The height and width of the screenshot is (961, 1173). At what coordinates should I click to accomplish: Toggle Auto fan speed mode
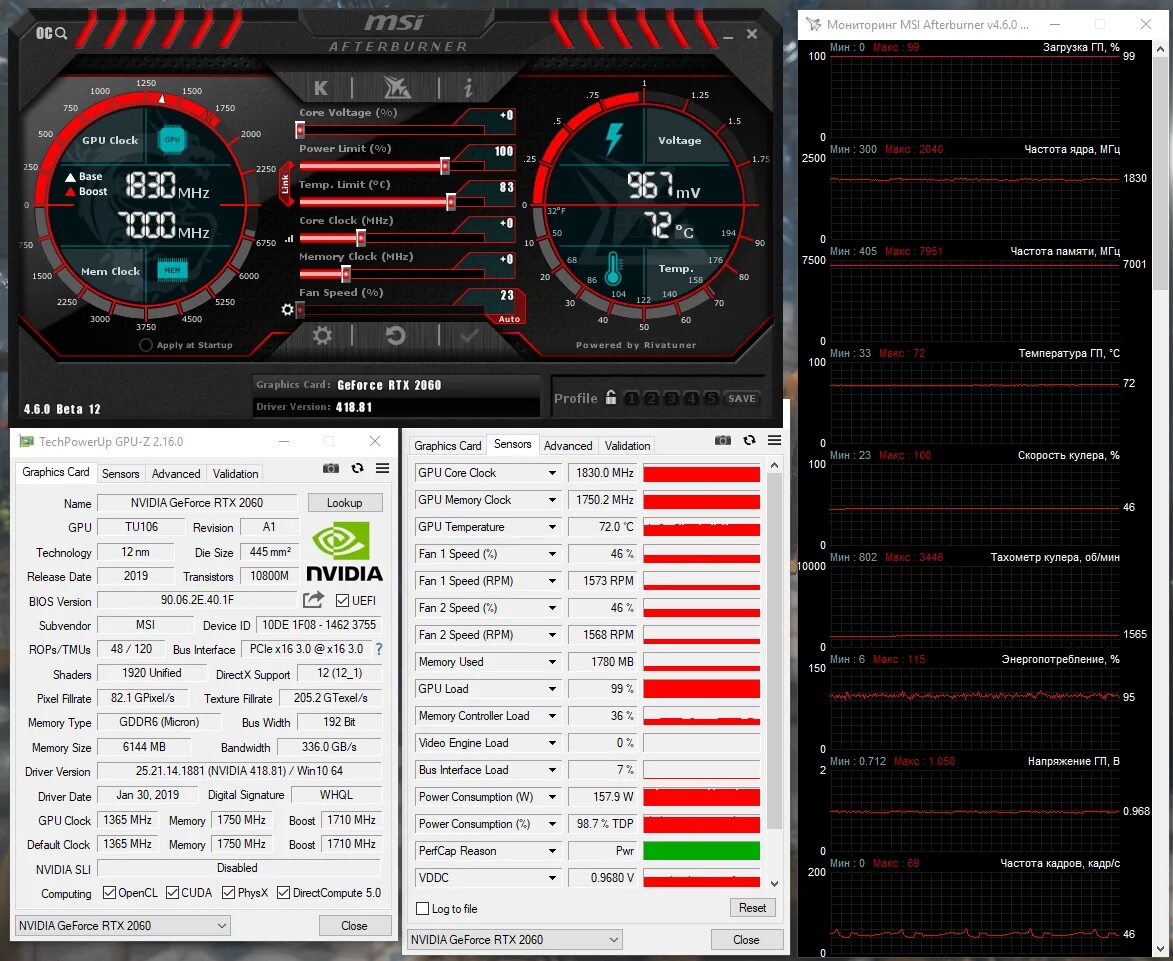click(509, 319)
